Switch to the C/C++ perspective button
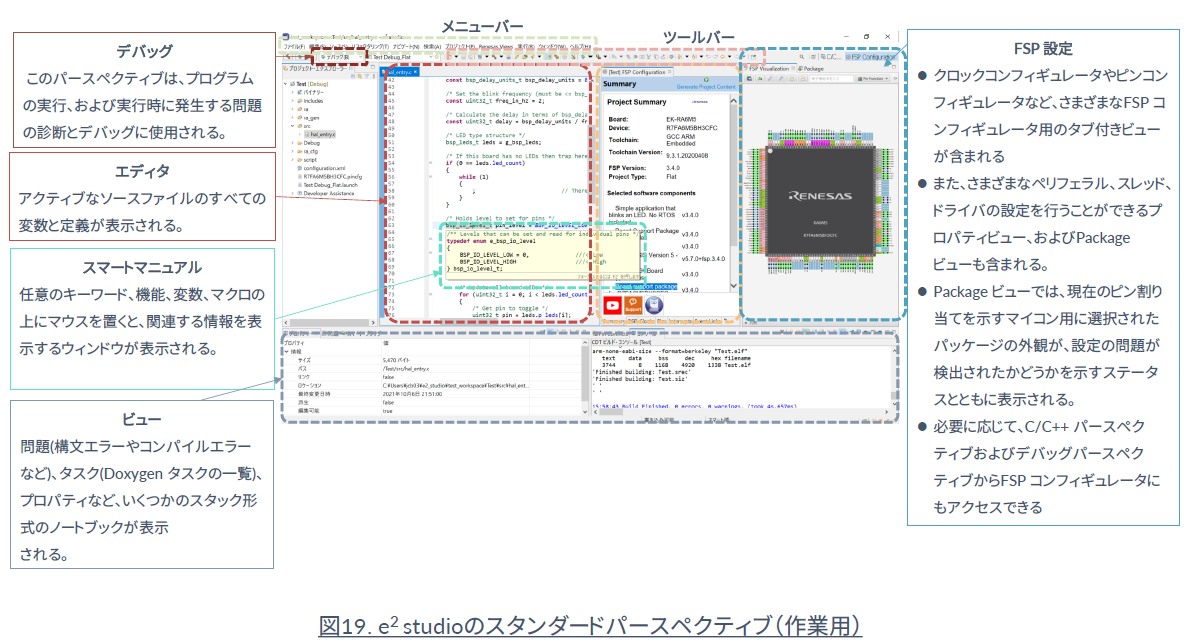The width and height of the screenshot is (1186, 644). [x=831, y=57]
